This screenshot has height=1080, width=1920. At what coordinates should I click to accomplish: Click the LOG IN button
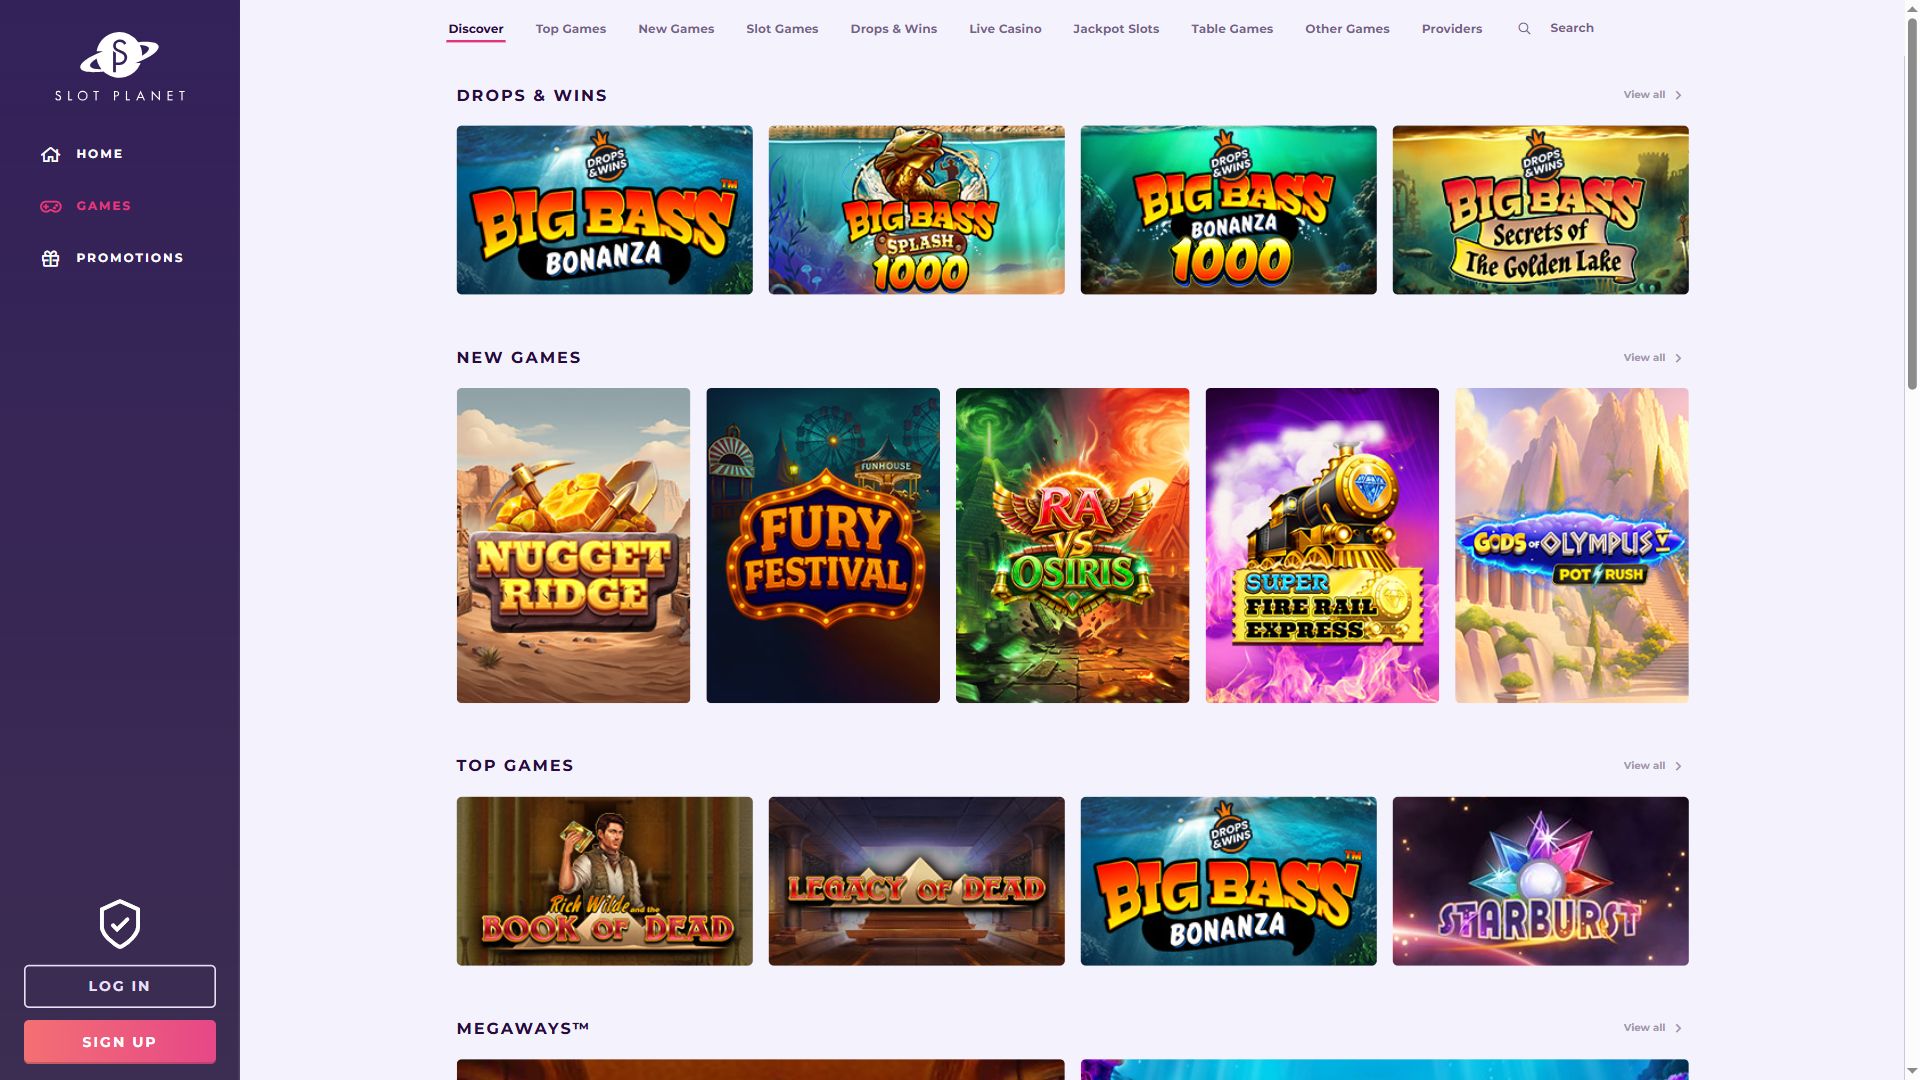coord(120,986)
